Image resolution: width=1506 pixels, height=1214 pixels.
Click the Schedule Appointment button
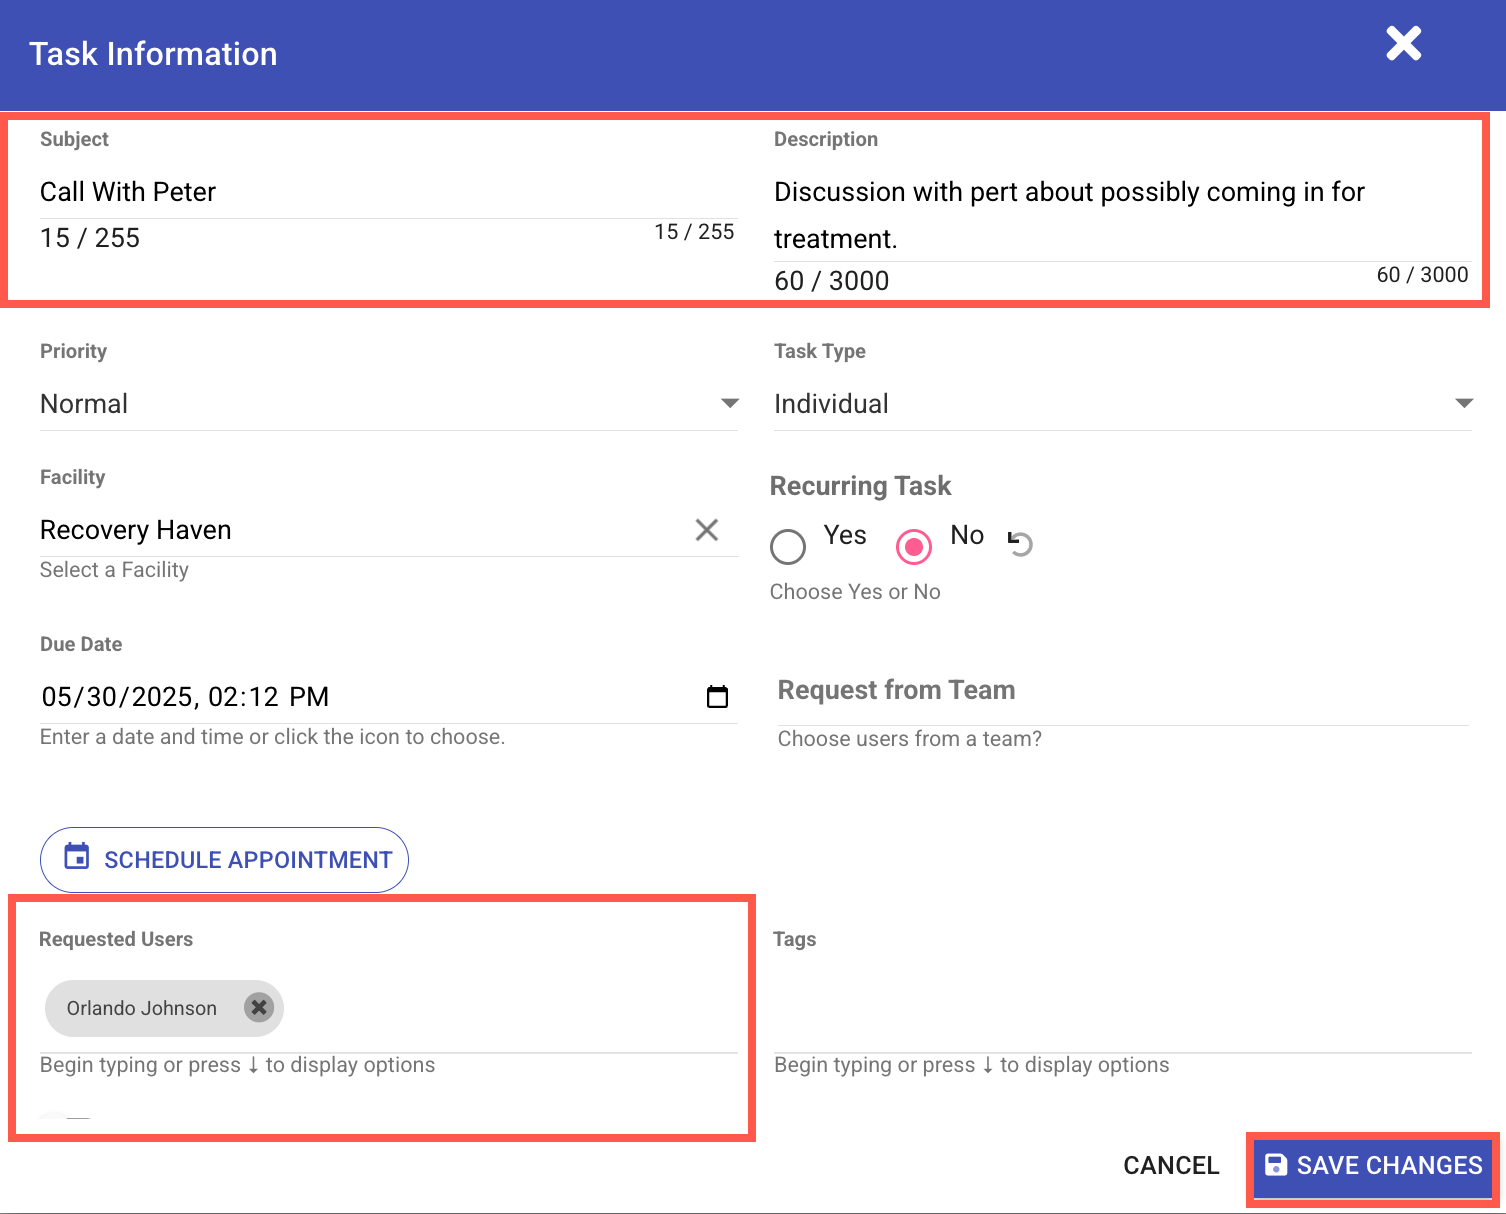(x=224, y=860)
